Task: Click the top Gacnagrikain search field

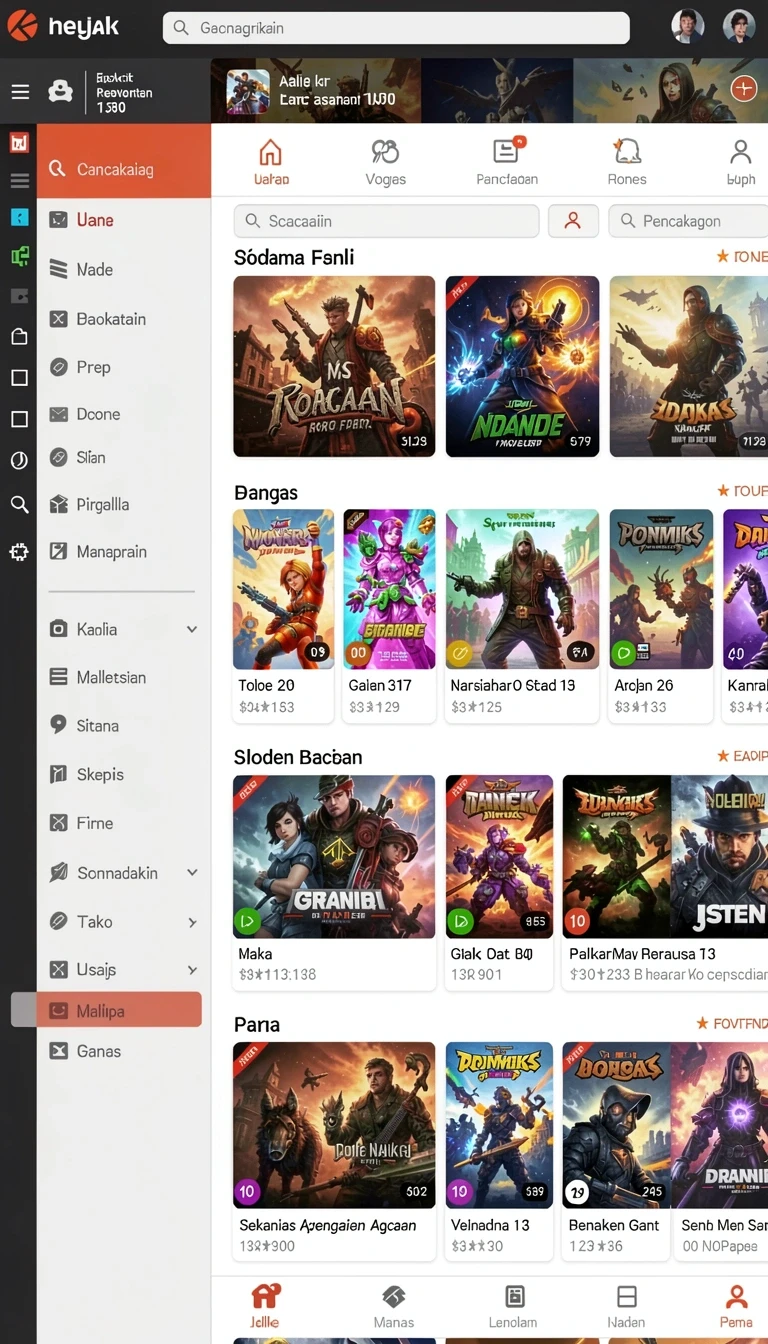Action: coord(396,28)
